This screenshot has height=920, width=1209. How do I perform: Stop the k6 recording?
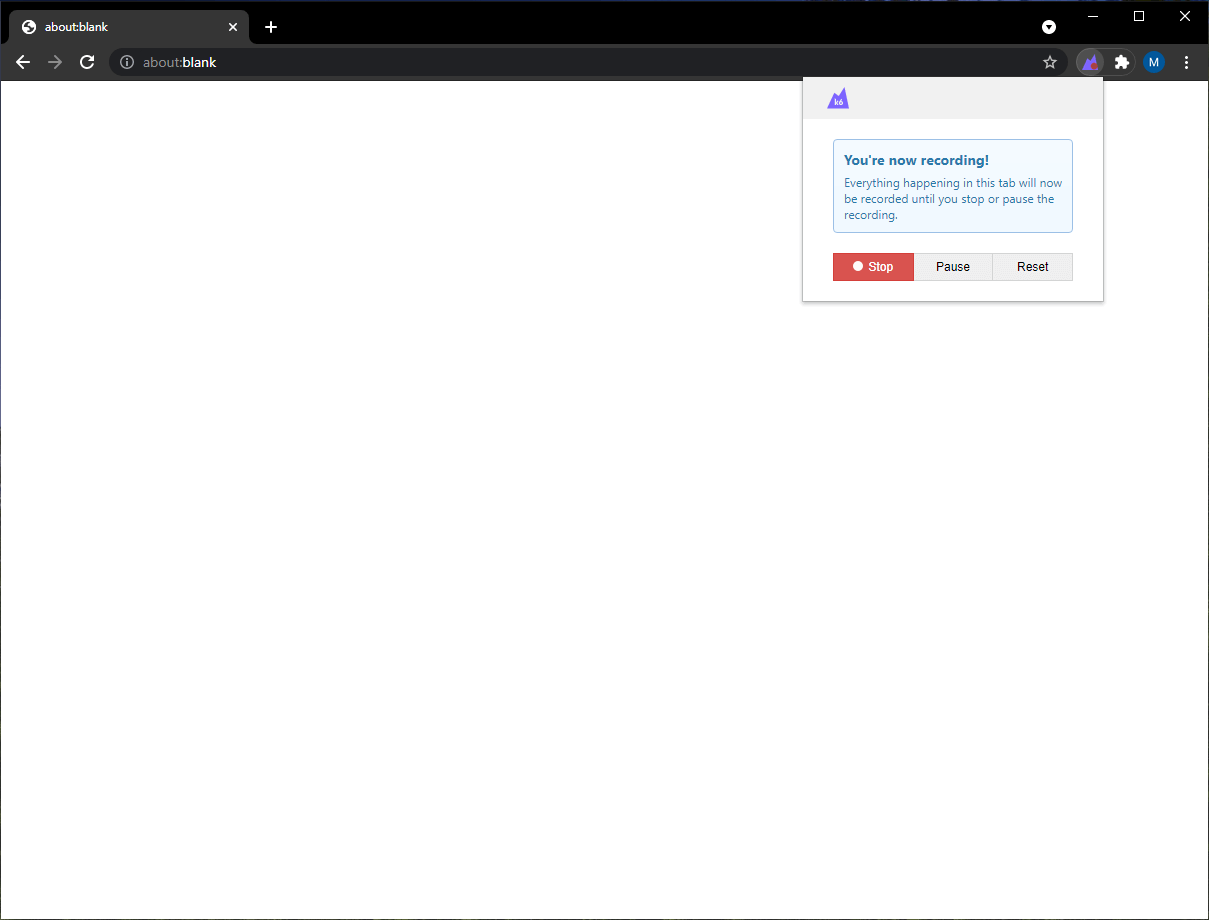point(873,267)
